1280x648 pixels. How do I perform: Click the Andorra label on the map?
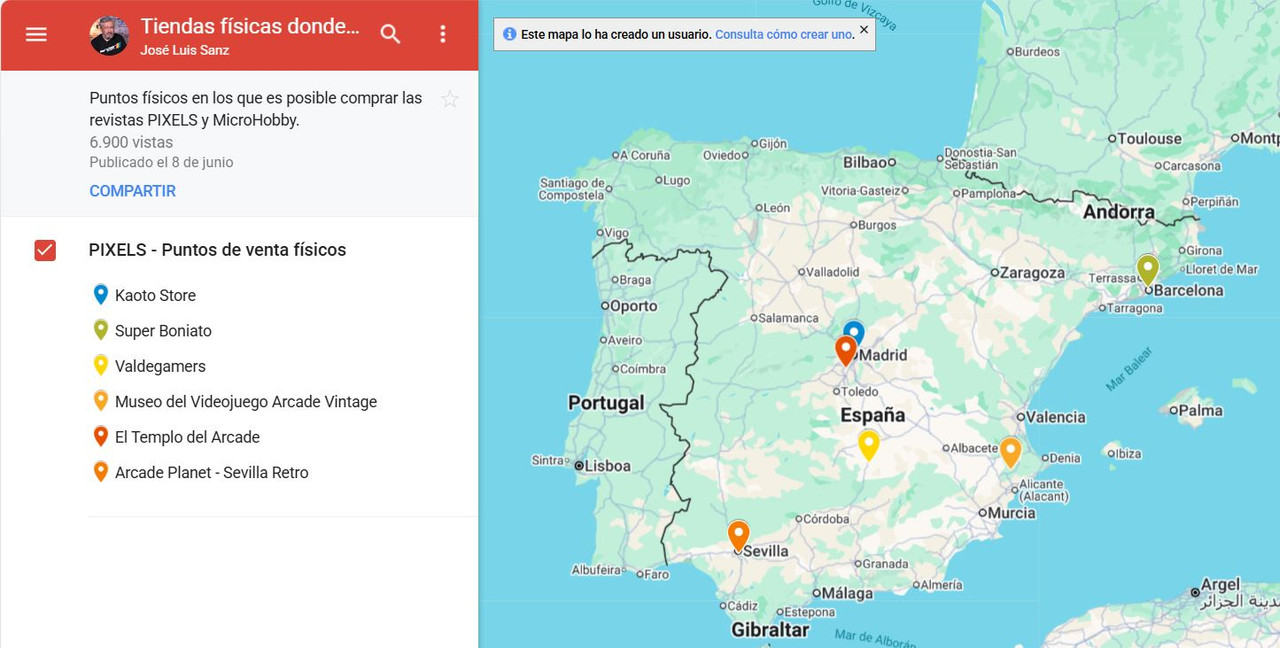coord(1118,212)
